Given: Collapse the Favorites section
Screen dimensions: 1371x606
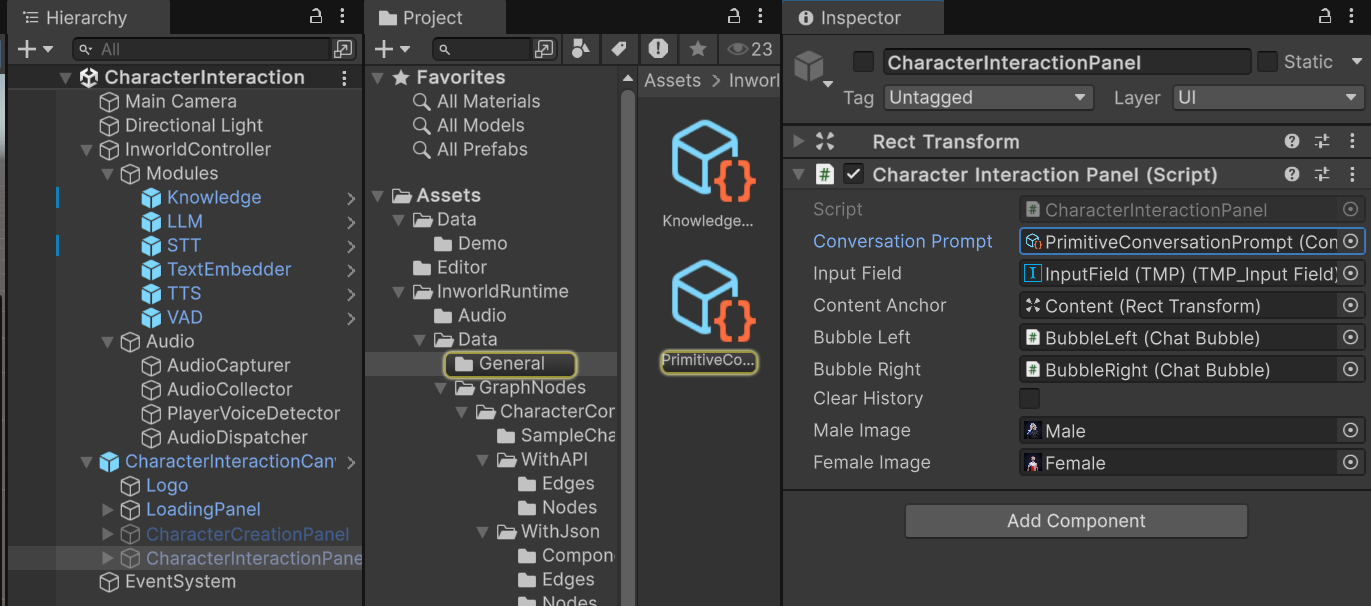Looking at the screenshot, I should pyautogui.click(x=378, y=78).
